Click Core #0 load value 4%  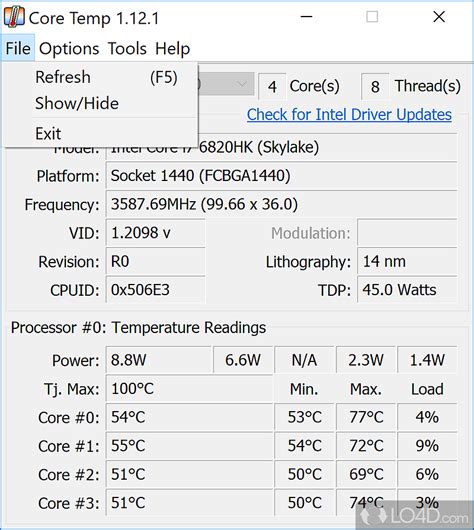pyautogui.click(x=427, y=417)
